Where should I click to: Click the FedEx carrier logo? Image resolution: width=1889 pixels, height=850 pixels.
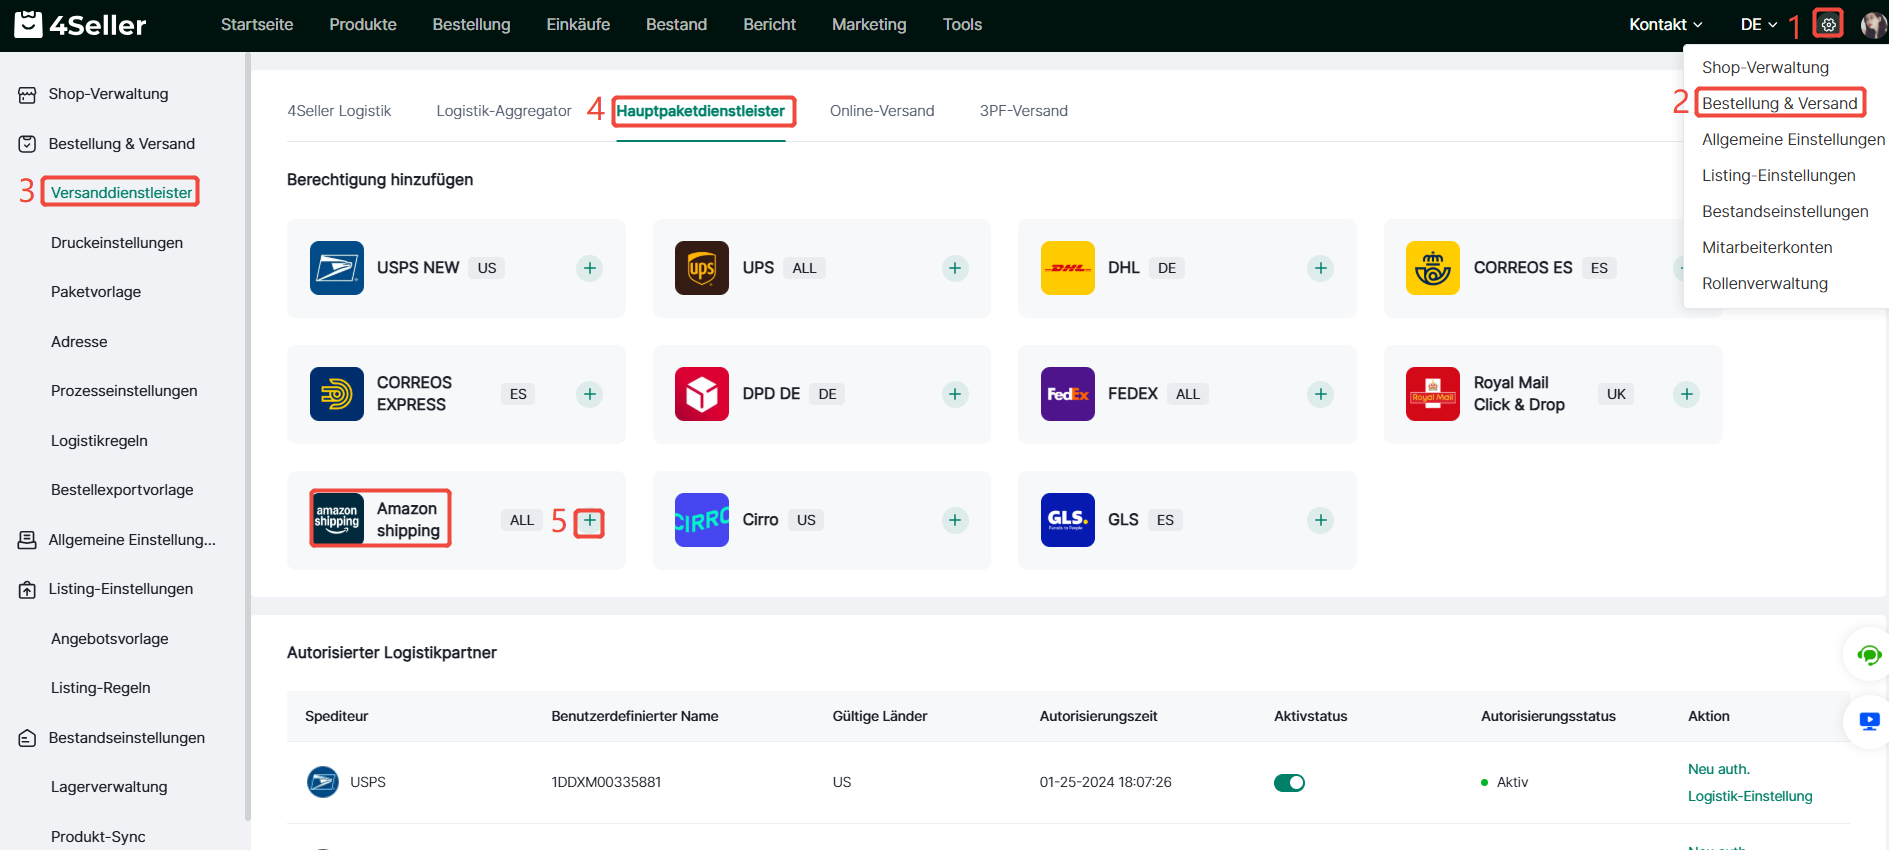click(1068, 394)
